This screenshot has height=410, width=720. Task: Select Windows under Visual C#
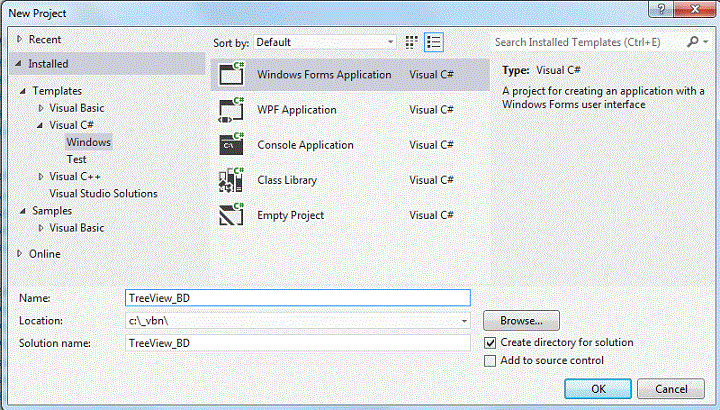pyautogui.click(x=89, y=142)
